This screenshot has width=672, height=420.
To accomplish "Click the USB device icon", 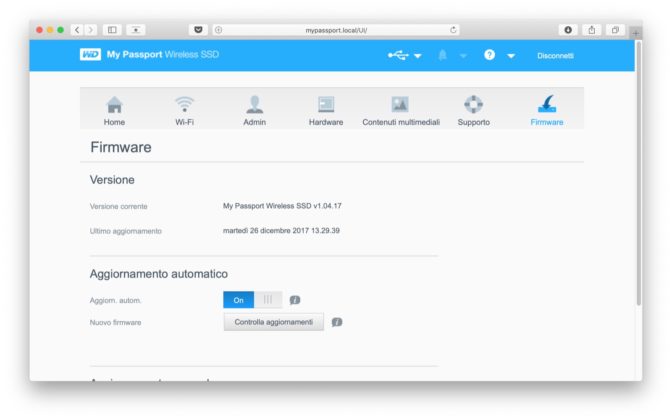I will (x=398, y=55).
